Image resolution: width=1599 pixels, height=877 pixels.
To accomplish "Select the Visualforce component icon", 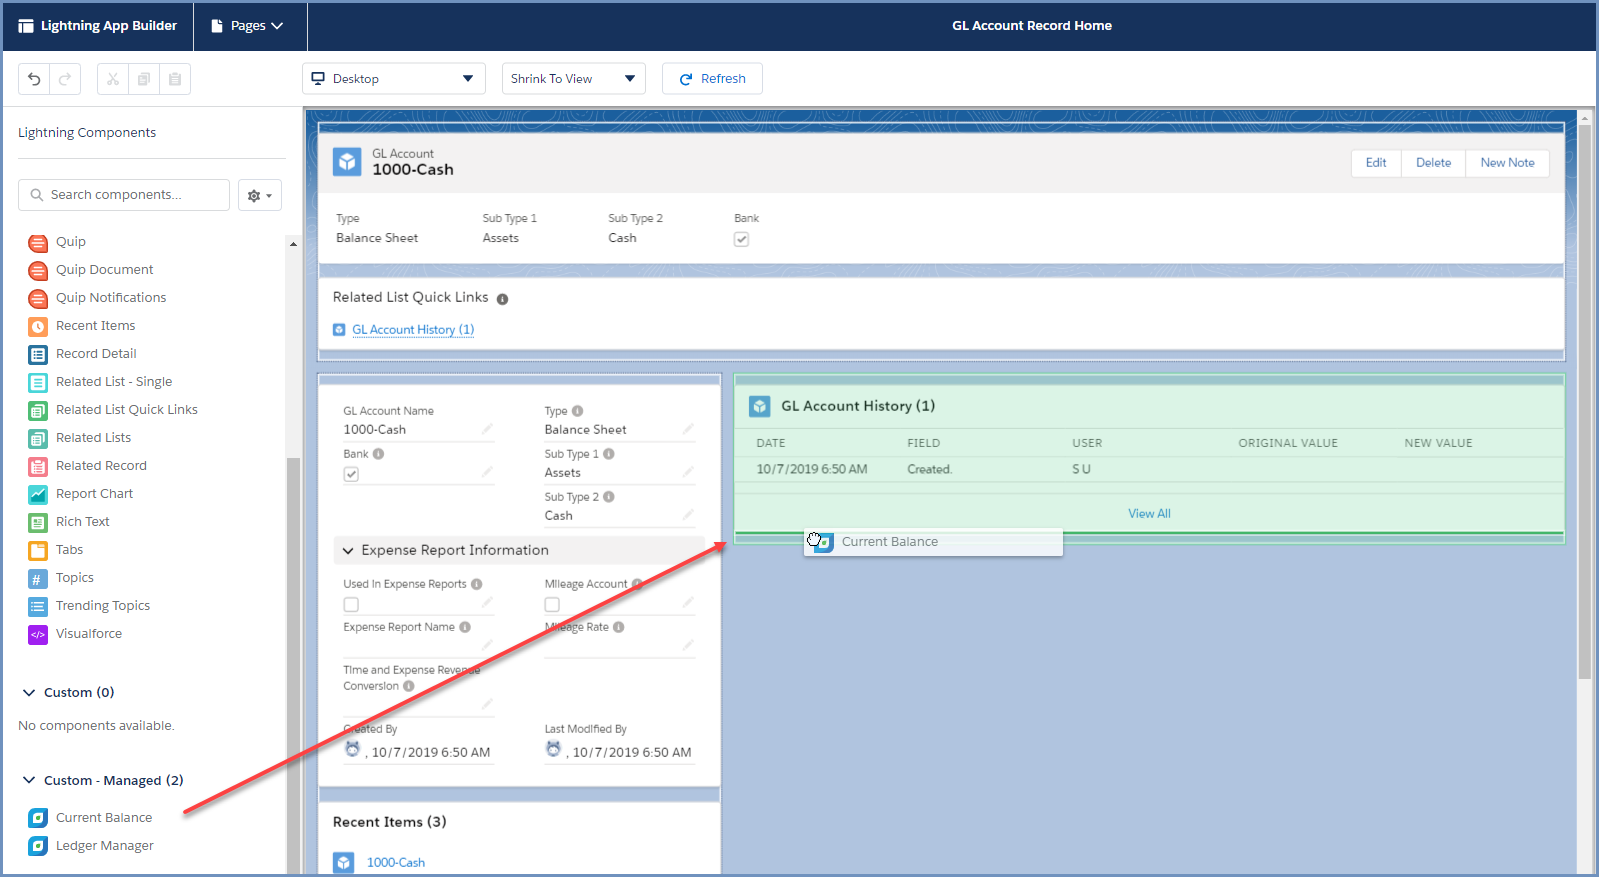I will (x=38, y=634).
